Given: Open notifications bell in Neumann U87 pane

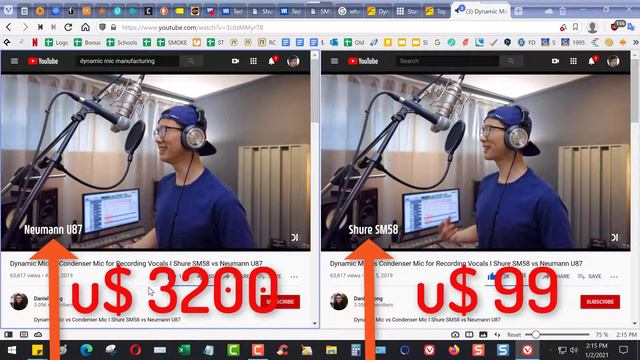Looking at the screenshot, I should 272,61.
